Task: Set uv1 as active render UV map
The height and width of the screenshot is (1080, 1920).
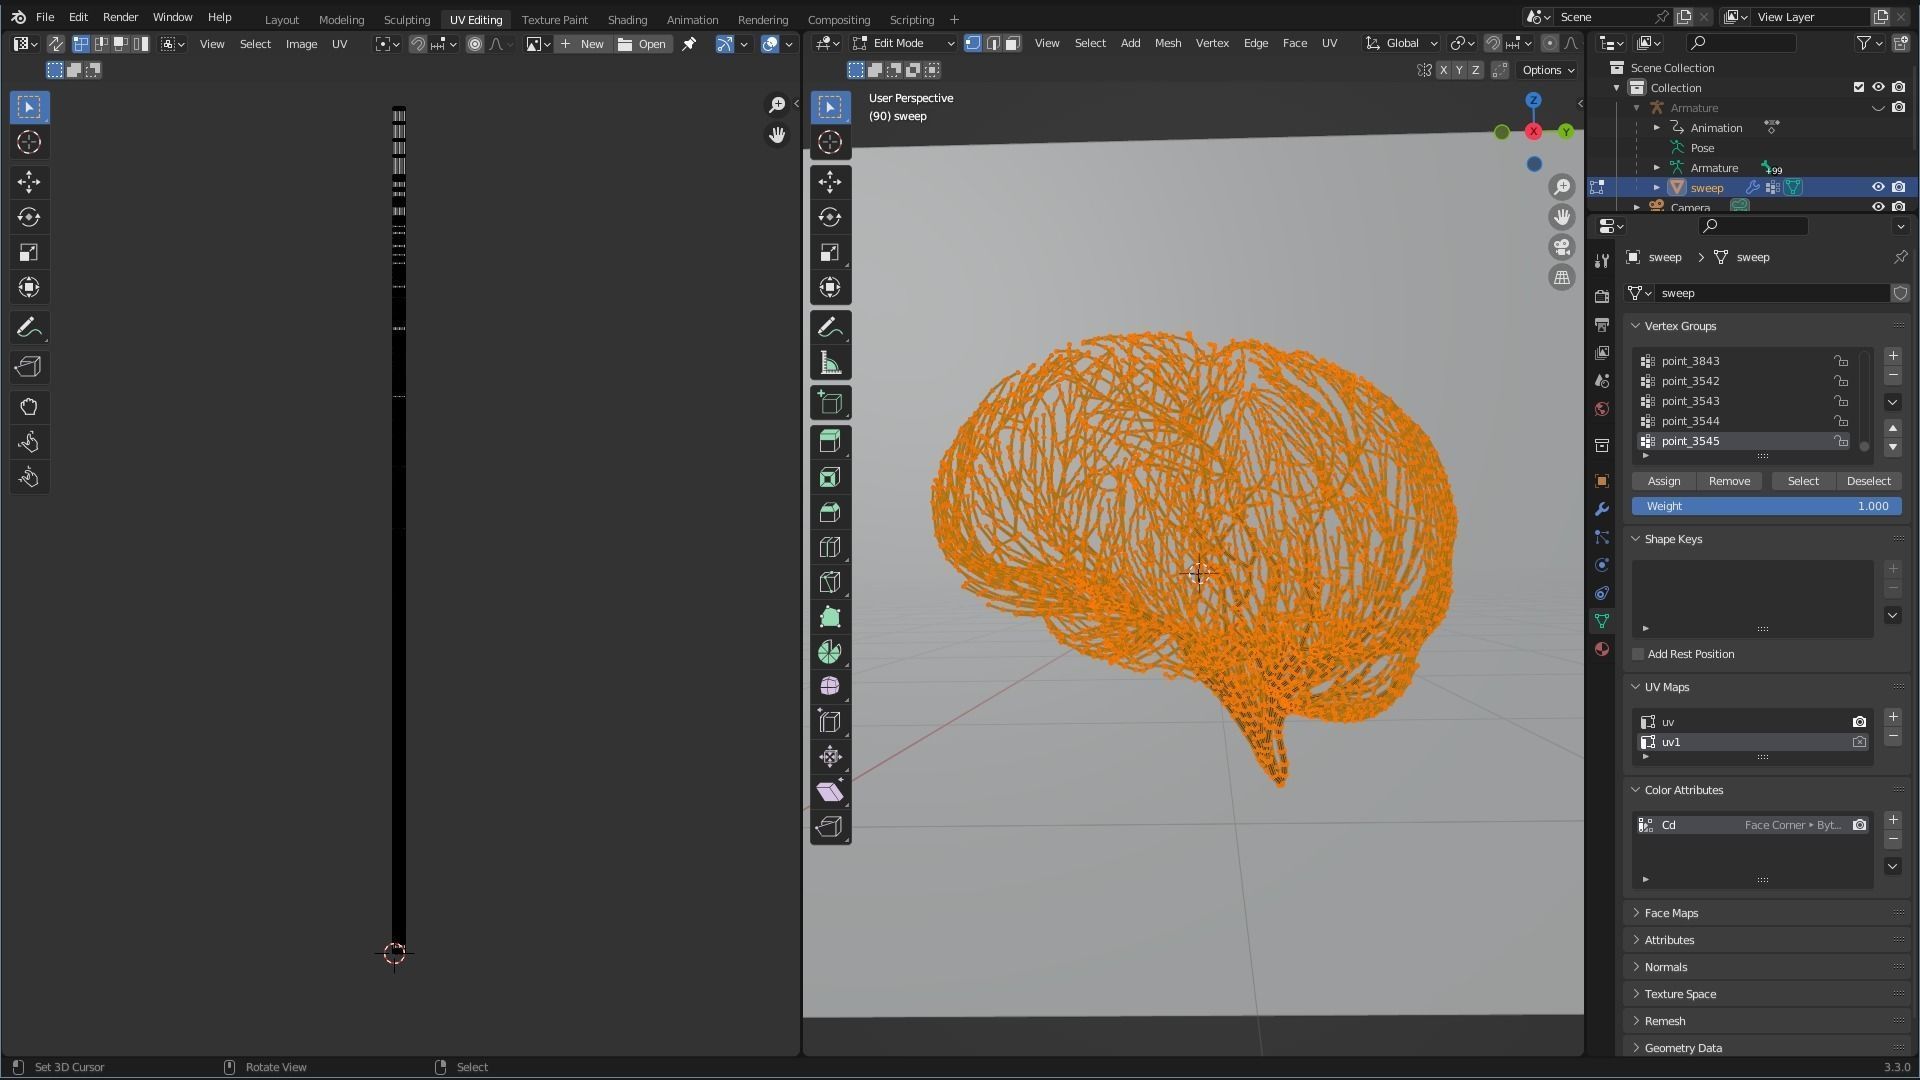Action: click(x=1859, y=742)
